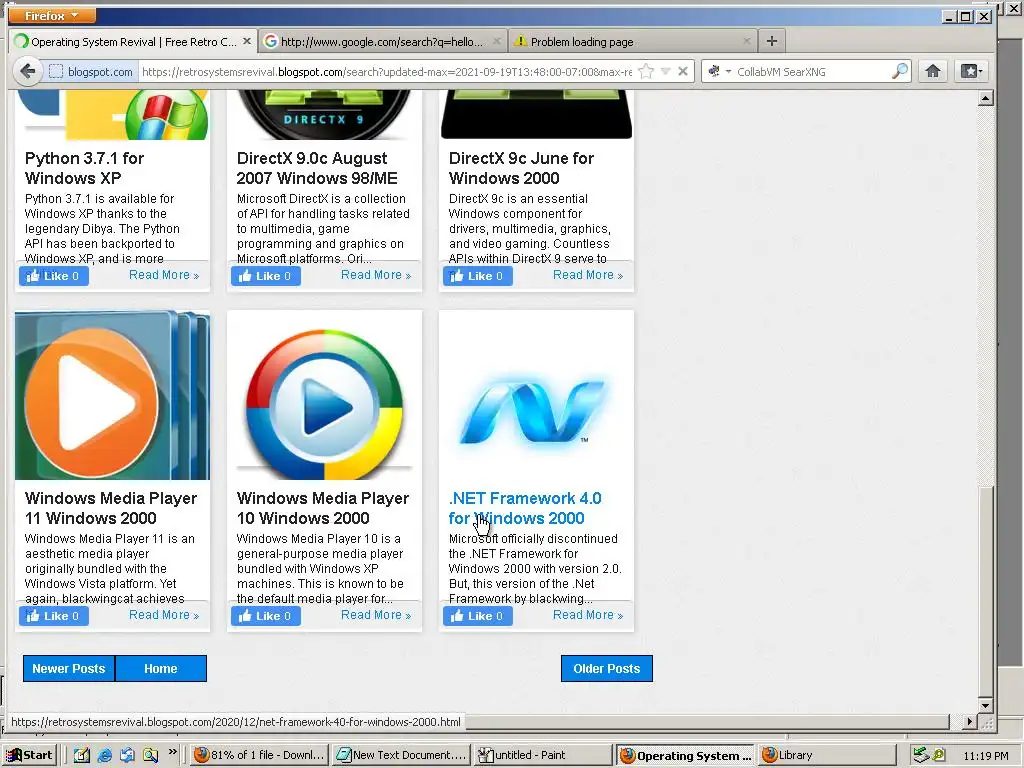Open DirectX 9c June for Windows 2000 title

521,168
